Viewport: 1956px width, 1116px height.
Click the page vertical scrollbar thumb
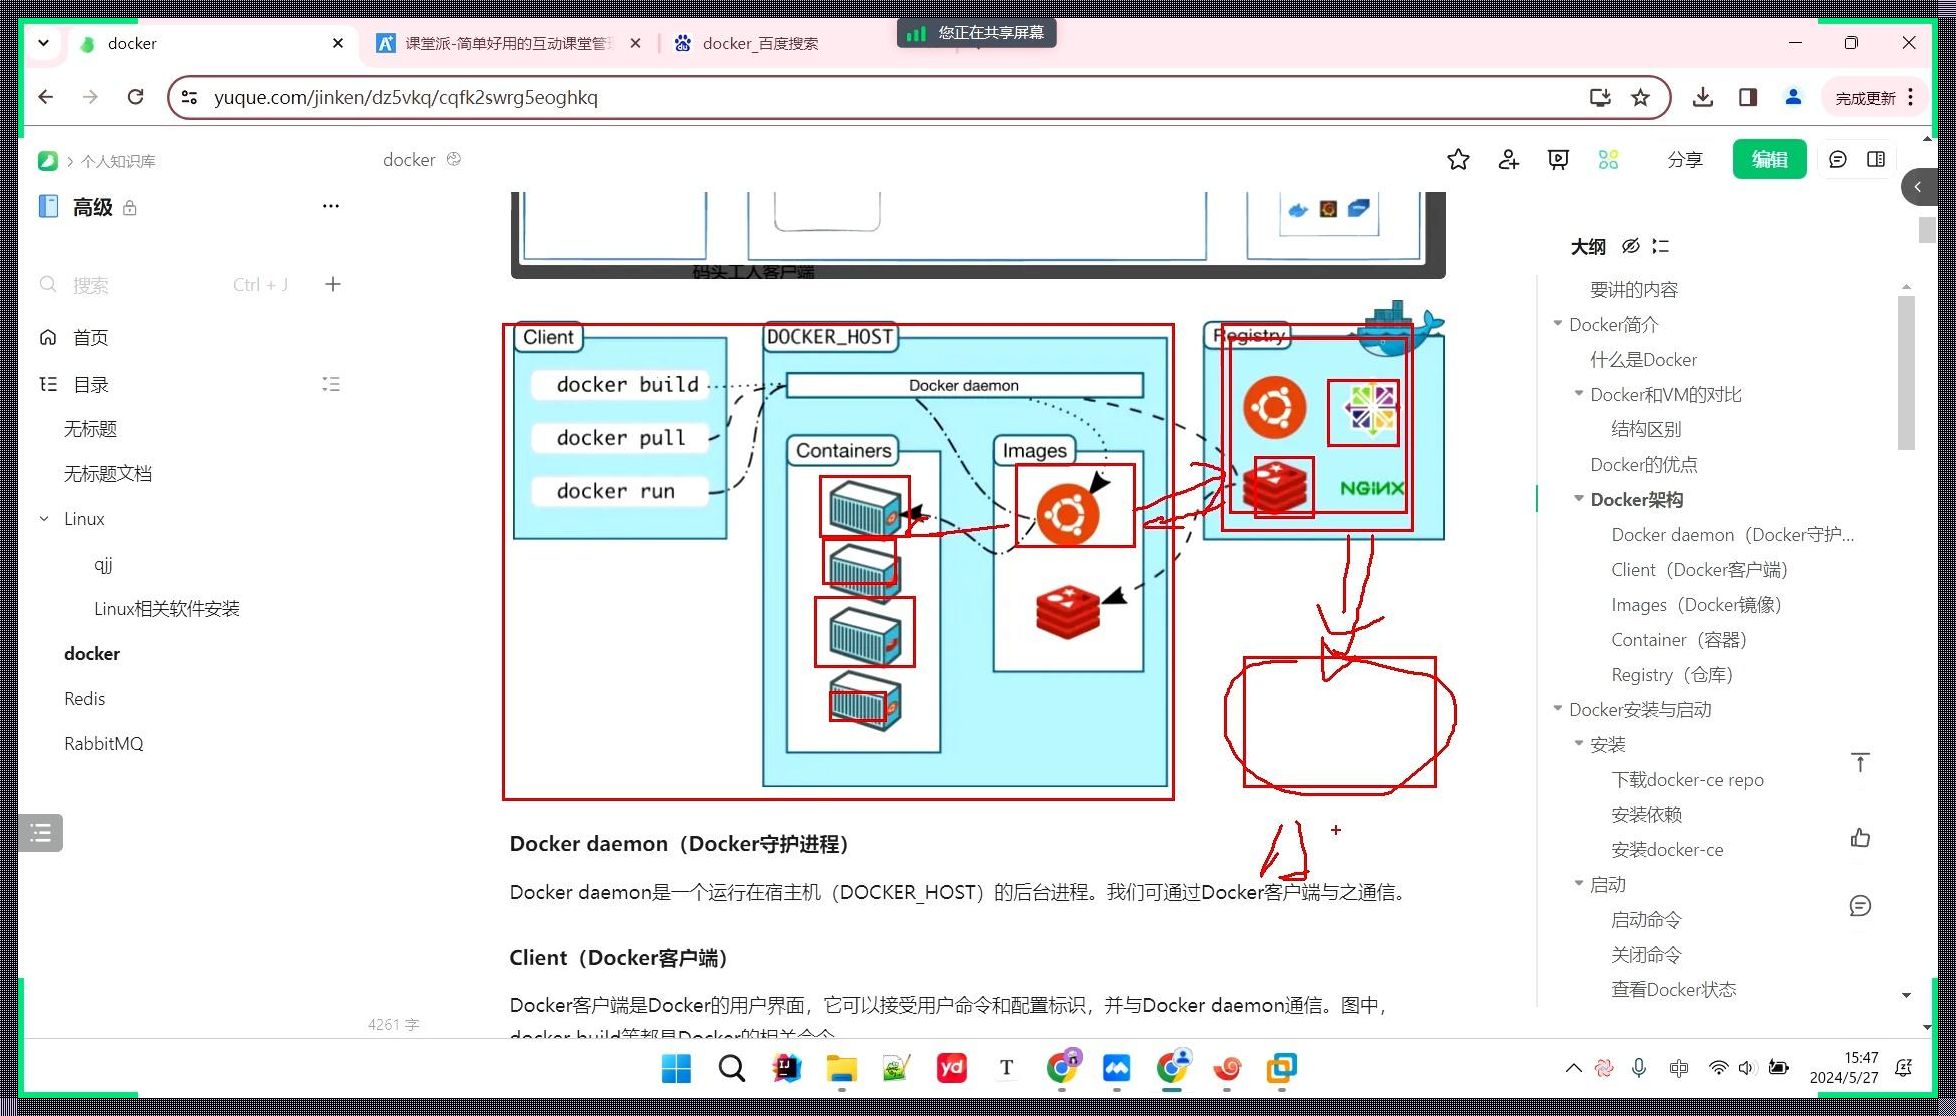tap(1927, 229)
